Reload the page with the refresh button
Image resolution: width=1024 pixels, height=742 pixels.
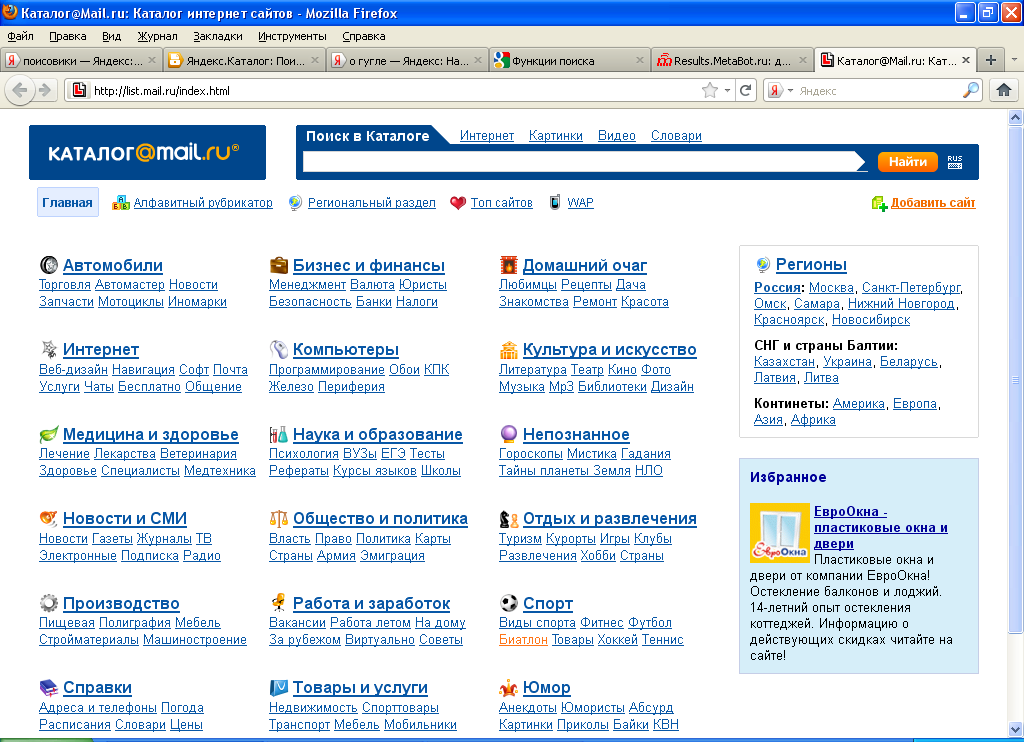coord(745,90)
